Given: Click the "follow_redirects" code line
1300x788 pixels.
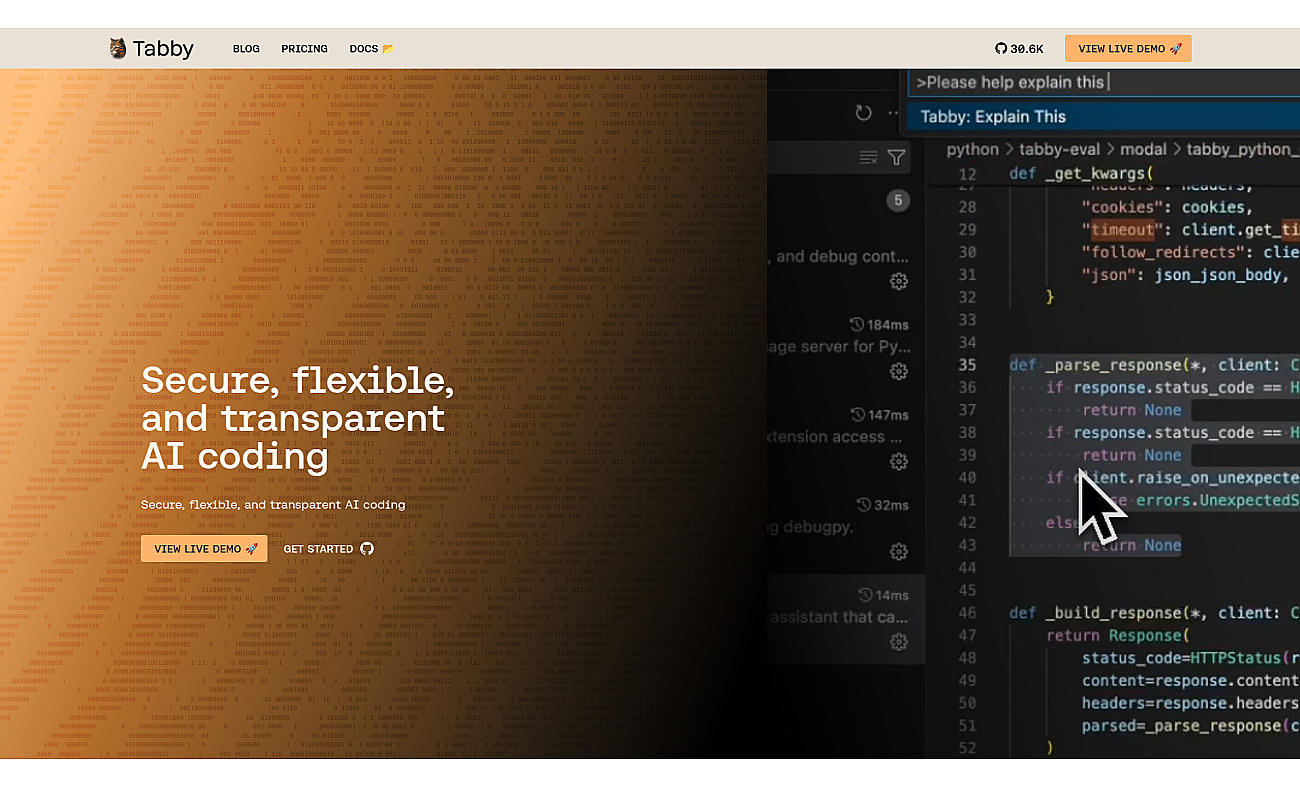Looking at the screenshot, I should 1190,252.
